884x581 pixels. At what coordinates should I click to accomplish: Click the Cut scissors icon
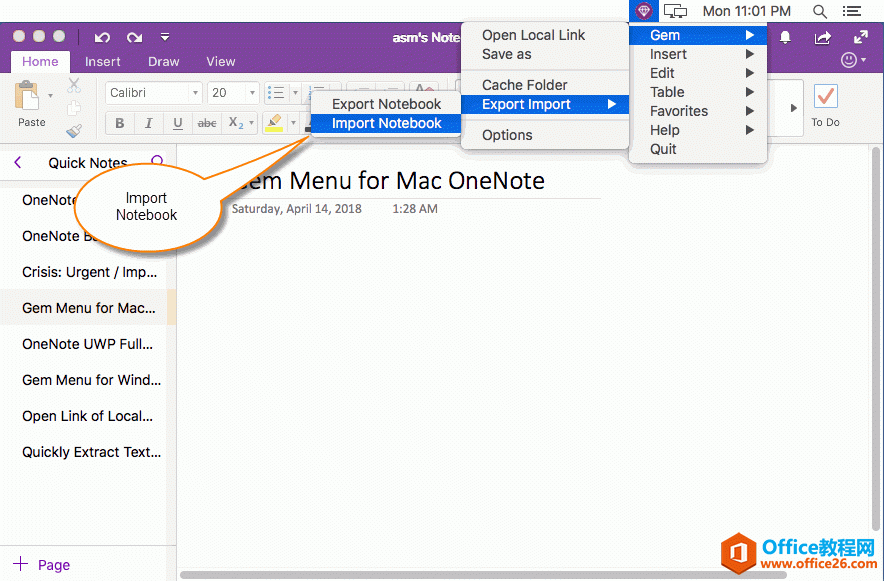click(74, 86)
